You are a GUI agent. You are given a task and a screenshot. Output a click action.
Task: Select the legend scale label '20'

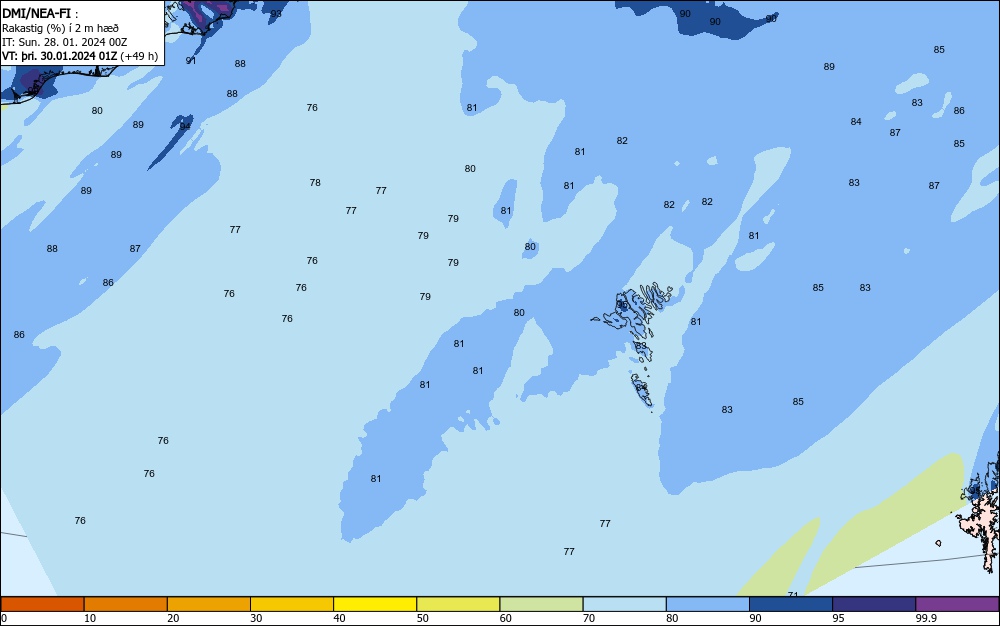[173, 618]
